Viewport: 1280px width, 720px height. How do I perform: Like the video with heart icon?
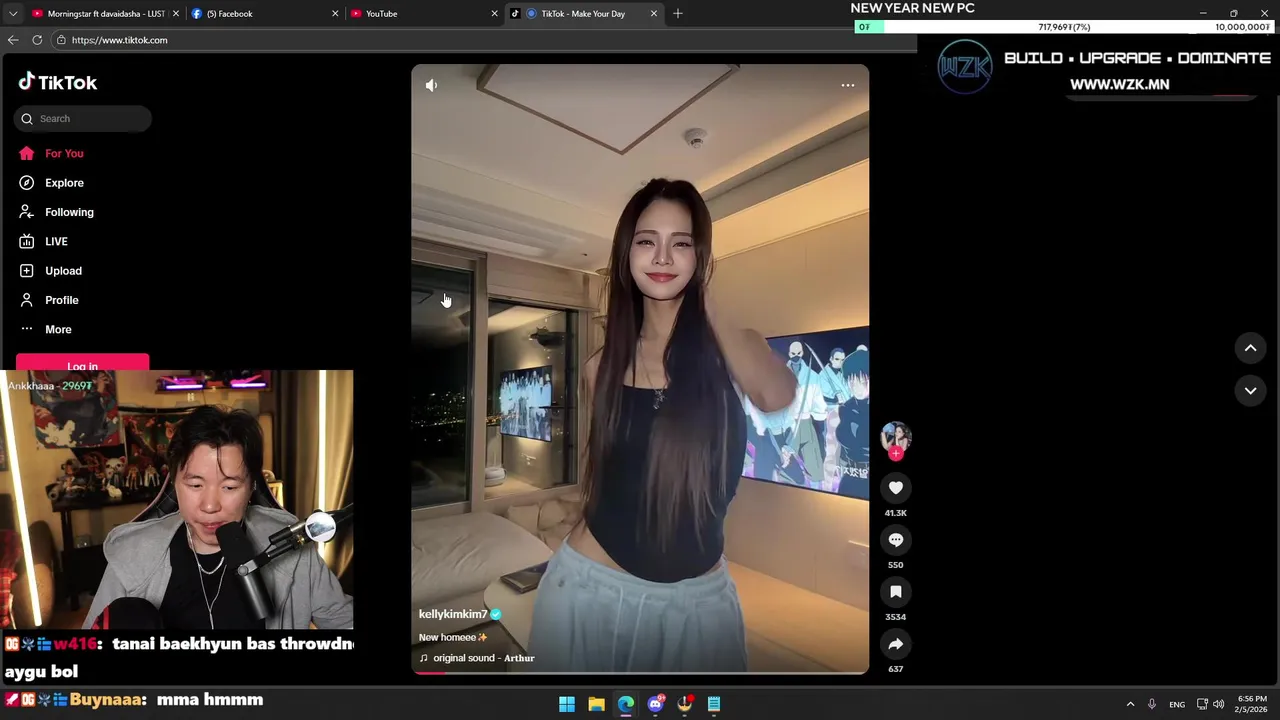[896, 488]
